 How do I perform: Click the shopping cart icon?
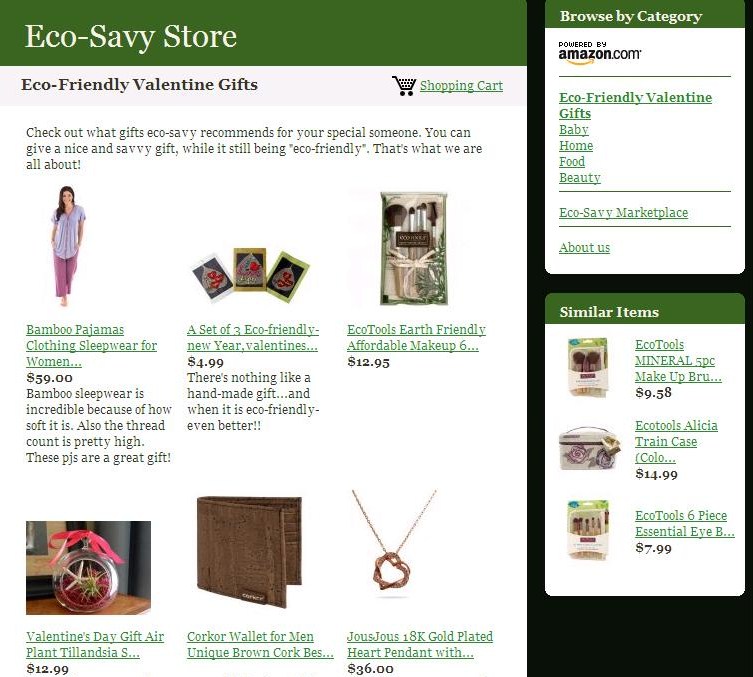tap(404, 86)
